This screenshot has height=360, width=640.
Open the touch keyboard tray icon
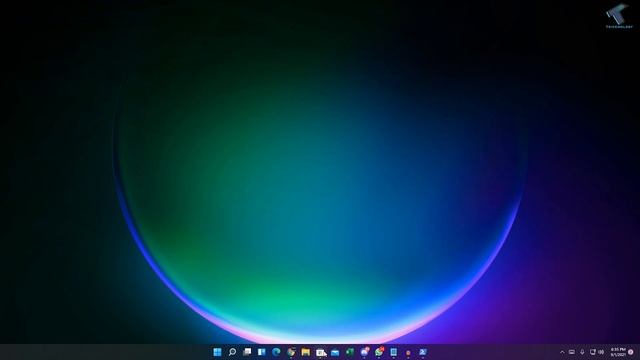pos(572,352)
